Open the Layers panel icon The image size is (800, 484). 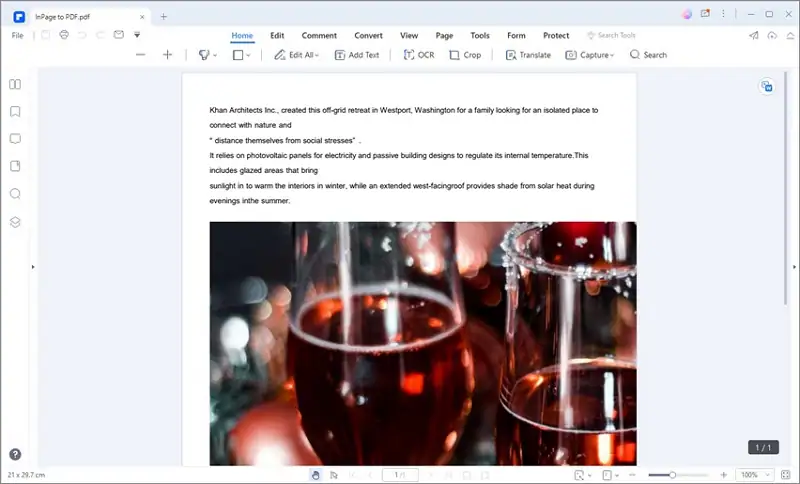click(x=15, y=222)
